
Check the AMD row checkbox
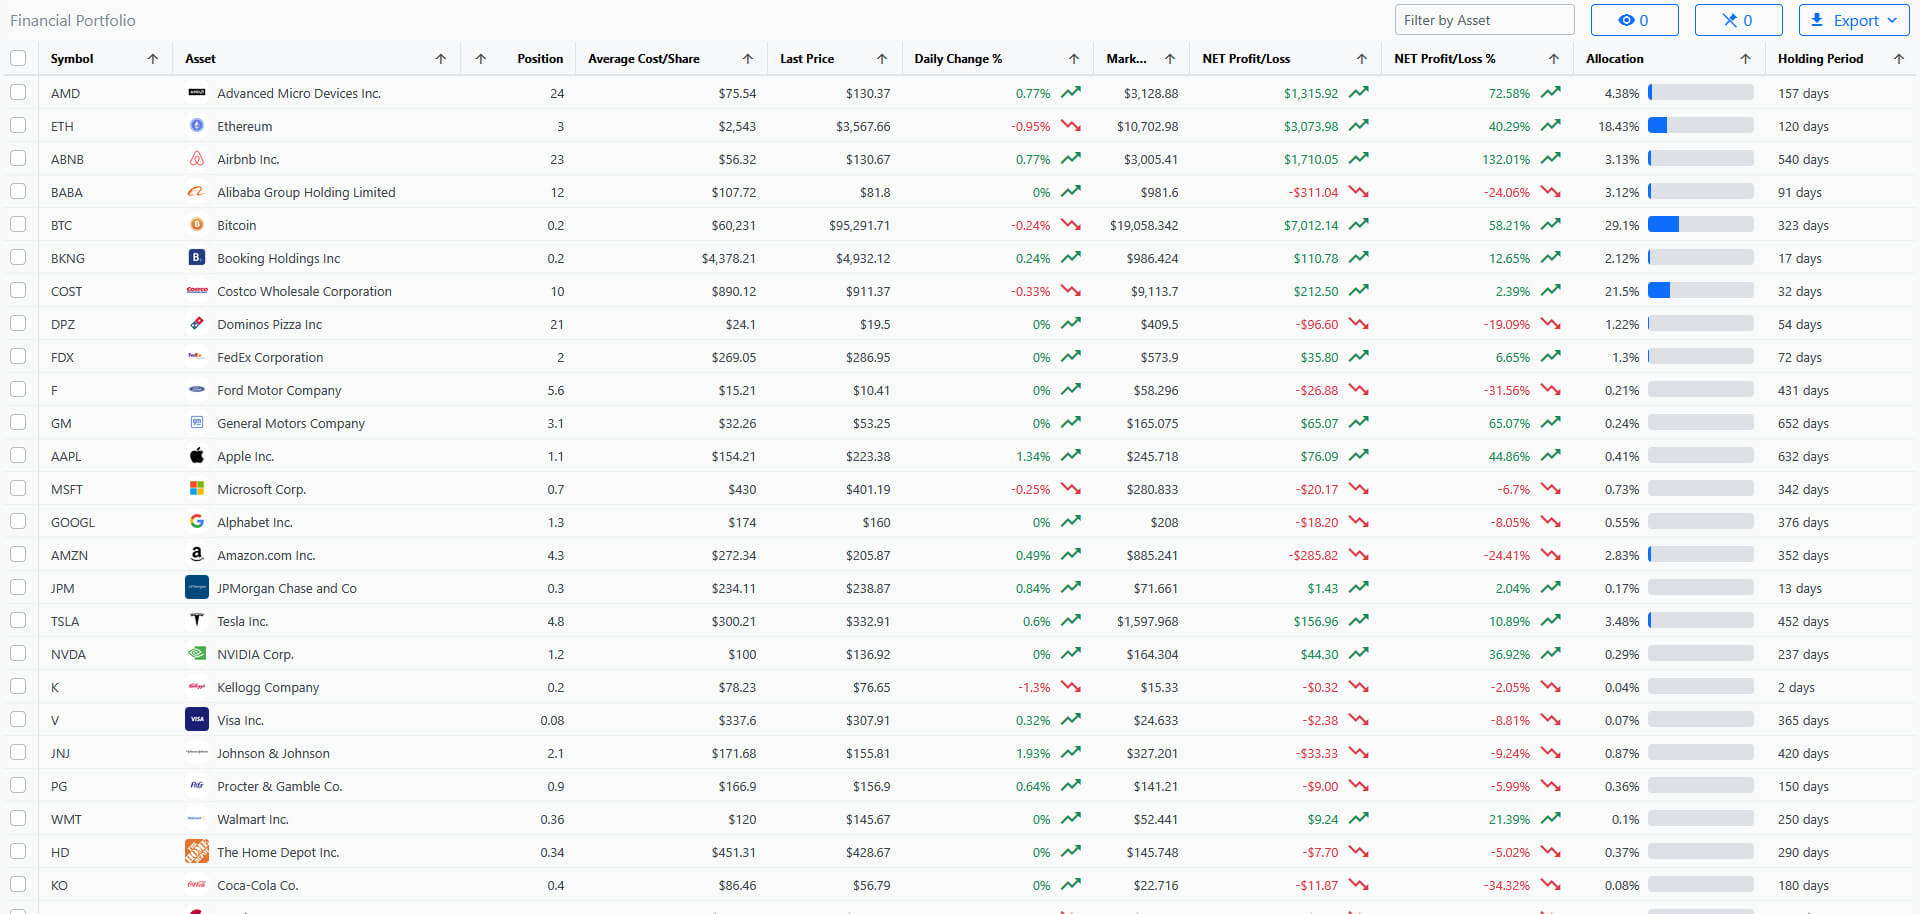(18, 92)
